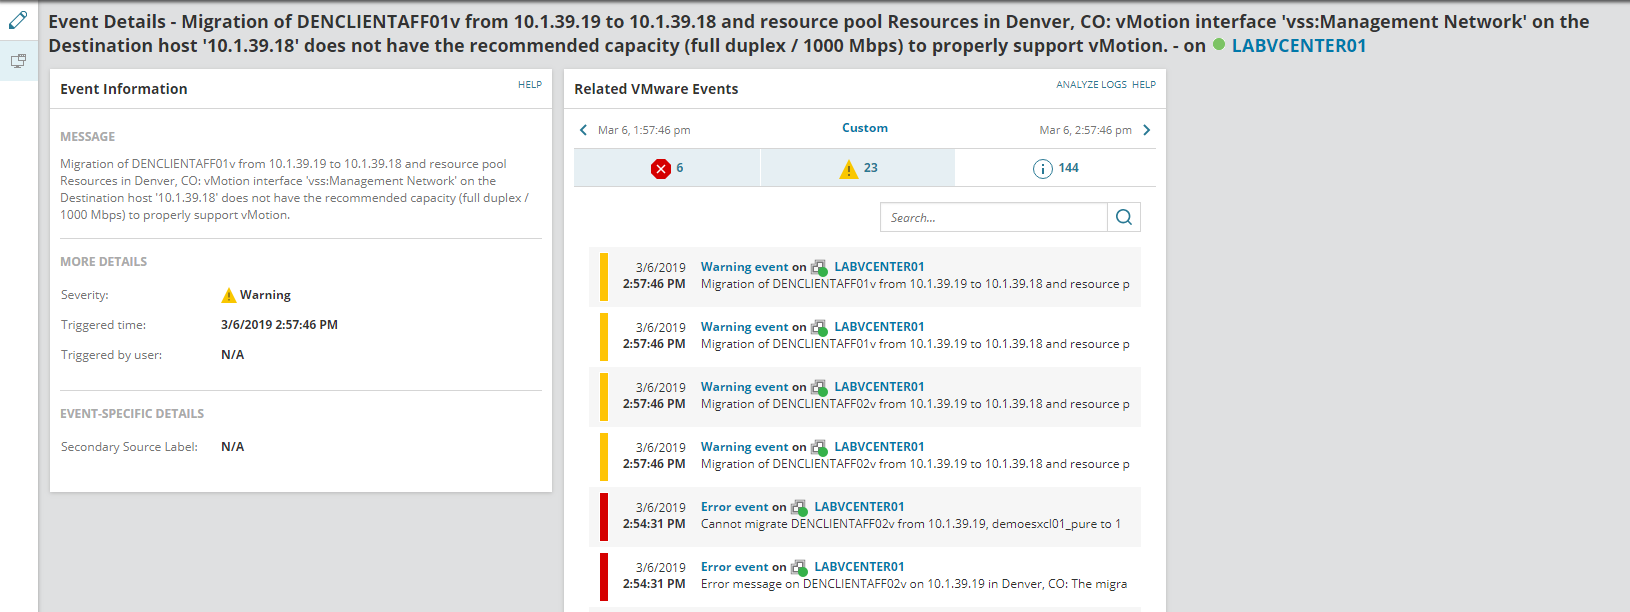Open second Warning event link for DENCLIENTAFF02v
Image resolution: width=1630 pixels, height=612 pixels.
coord(745,447)
